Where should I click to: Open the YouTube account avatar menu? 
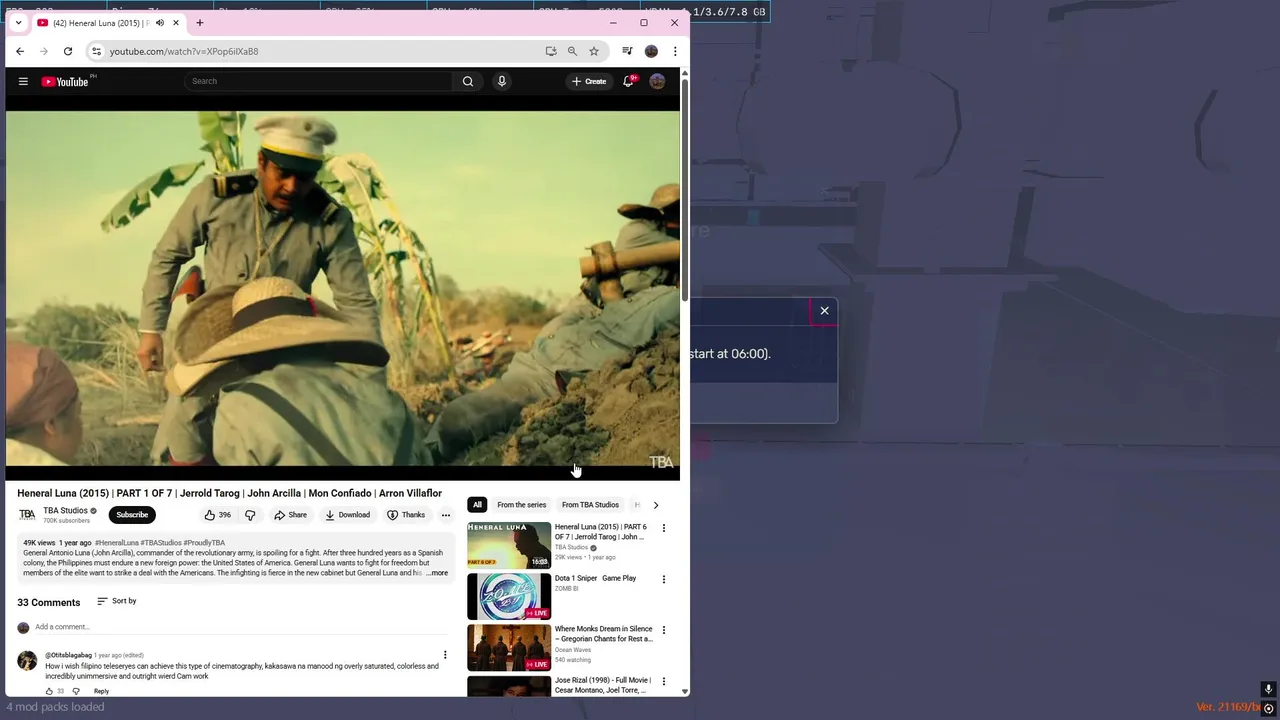[657, 81]
